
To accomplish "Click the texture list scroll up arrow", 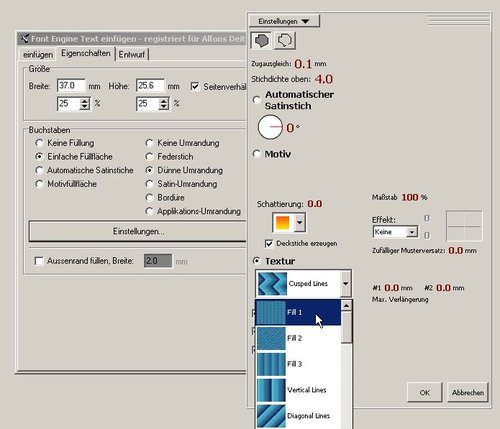I will [x=346, y=305].
